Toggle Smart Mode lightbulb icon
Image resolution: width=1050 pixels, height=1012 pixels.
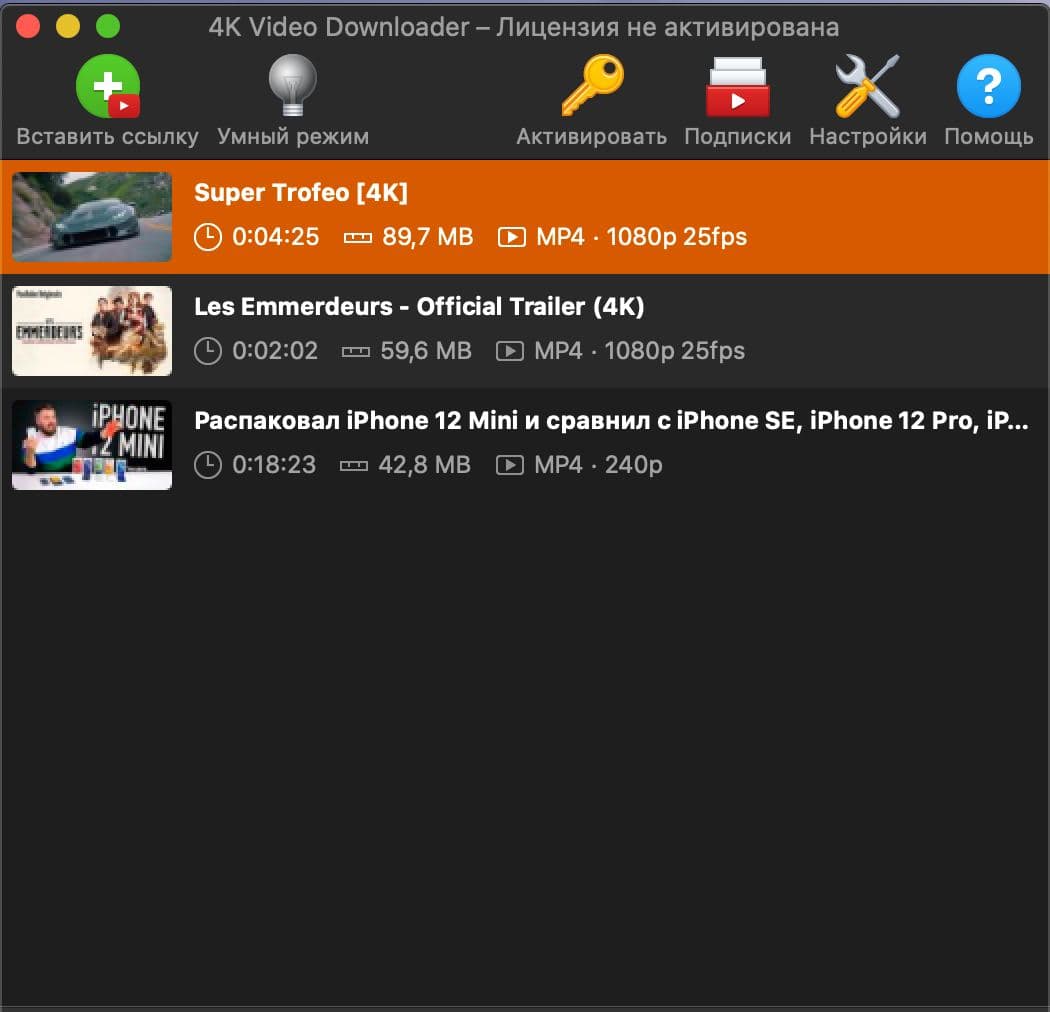coord(293,86)
